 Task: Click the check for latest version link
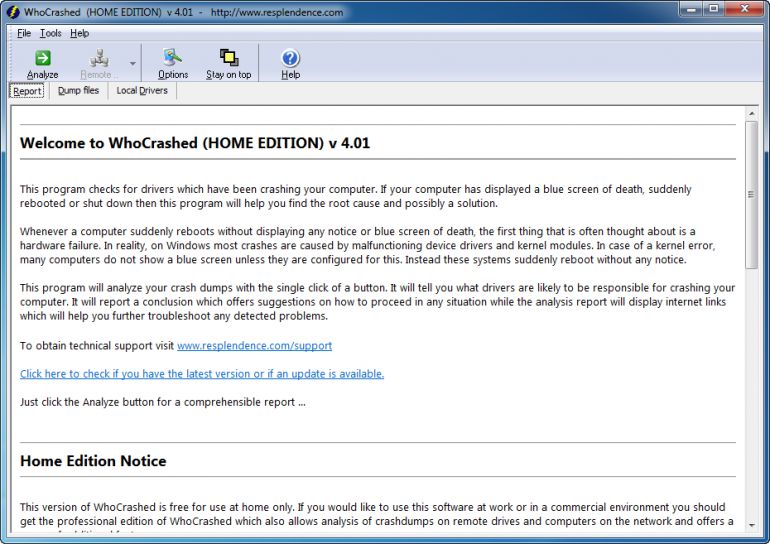[x=202, y=374]
